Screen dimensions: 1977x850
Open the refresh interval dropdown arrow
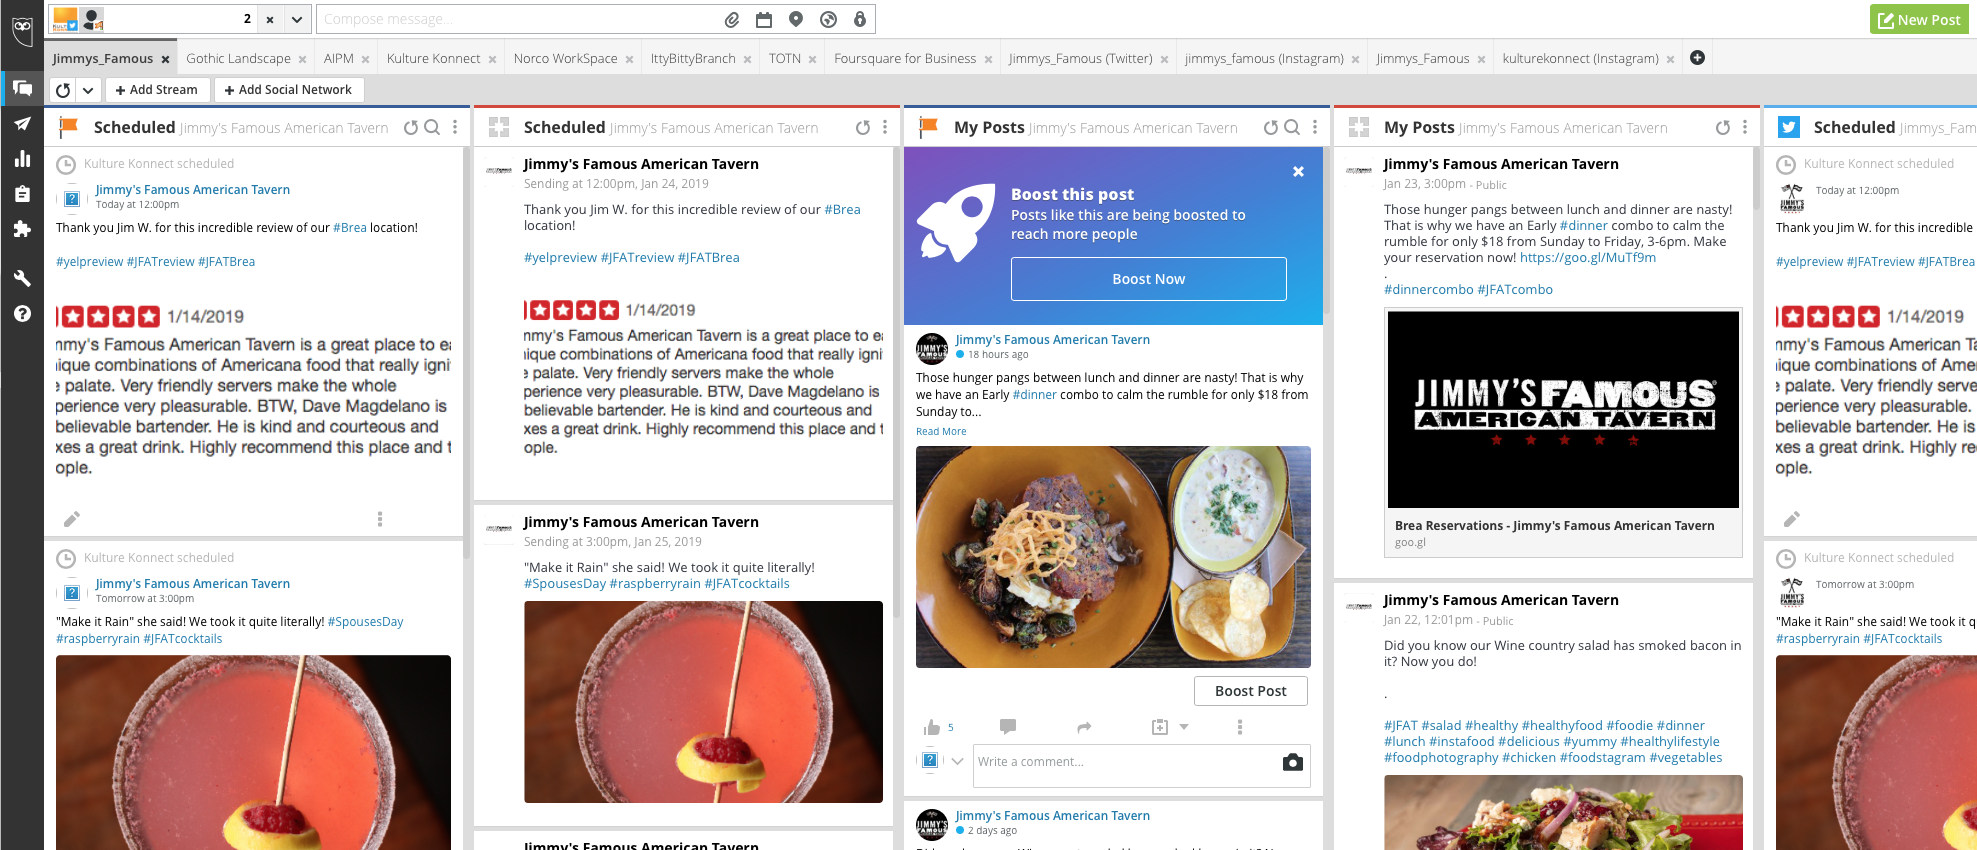coord(88,90)
